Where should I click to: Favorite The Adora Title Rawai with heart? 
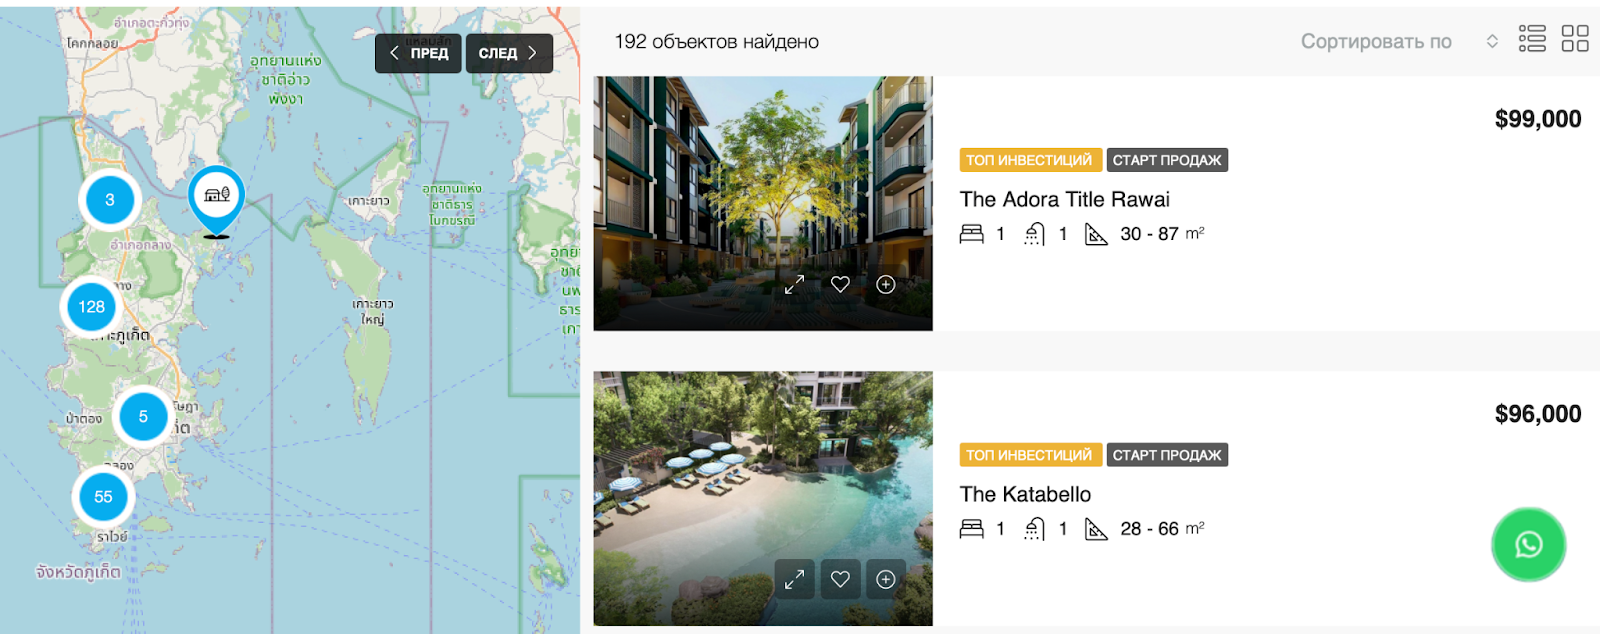click(840, 285)
